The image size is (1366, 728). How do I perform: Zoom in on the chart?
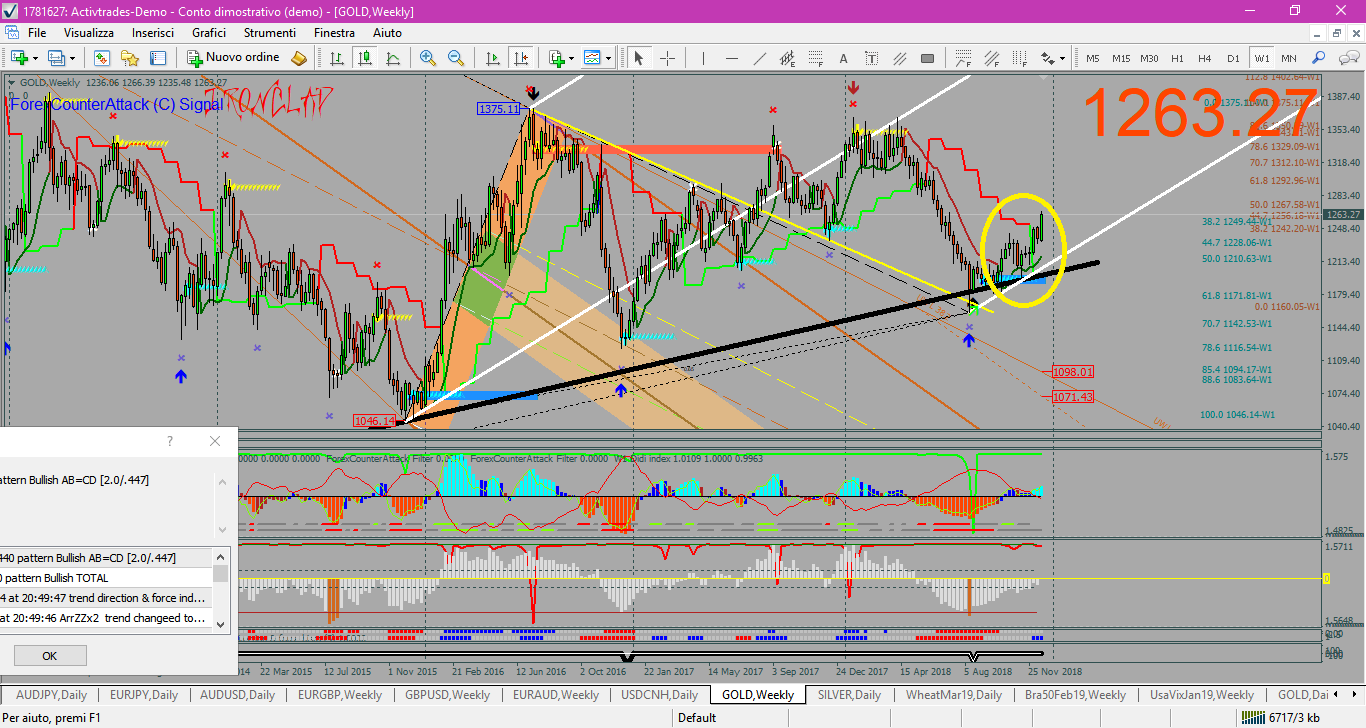(428, 58)
